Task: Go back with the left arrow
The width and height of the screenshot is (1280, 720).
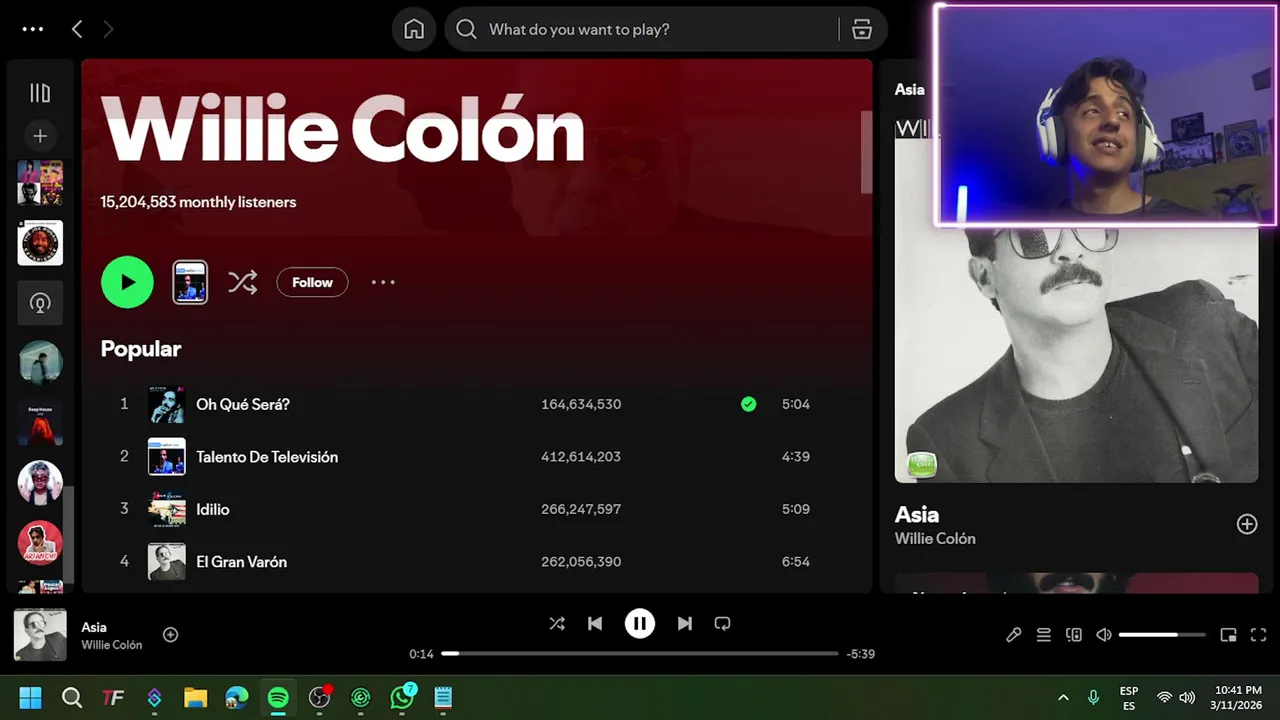Action: (77, 29)
